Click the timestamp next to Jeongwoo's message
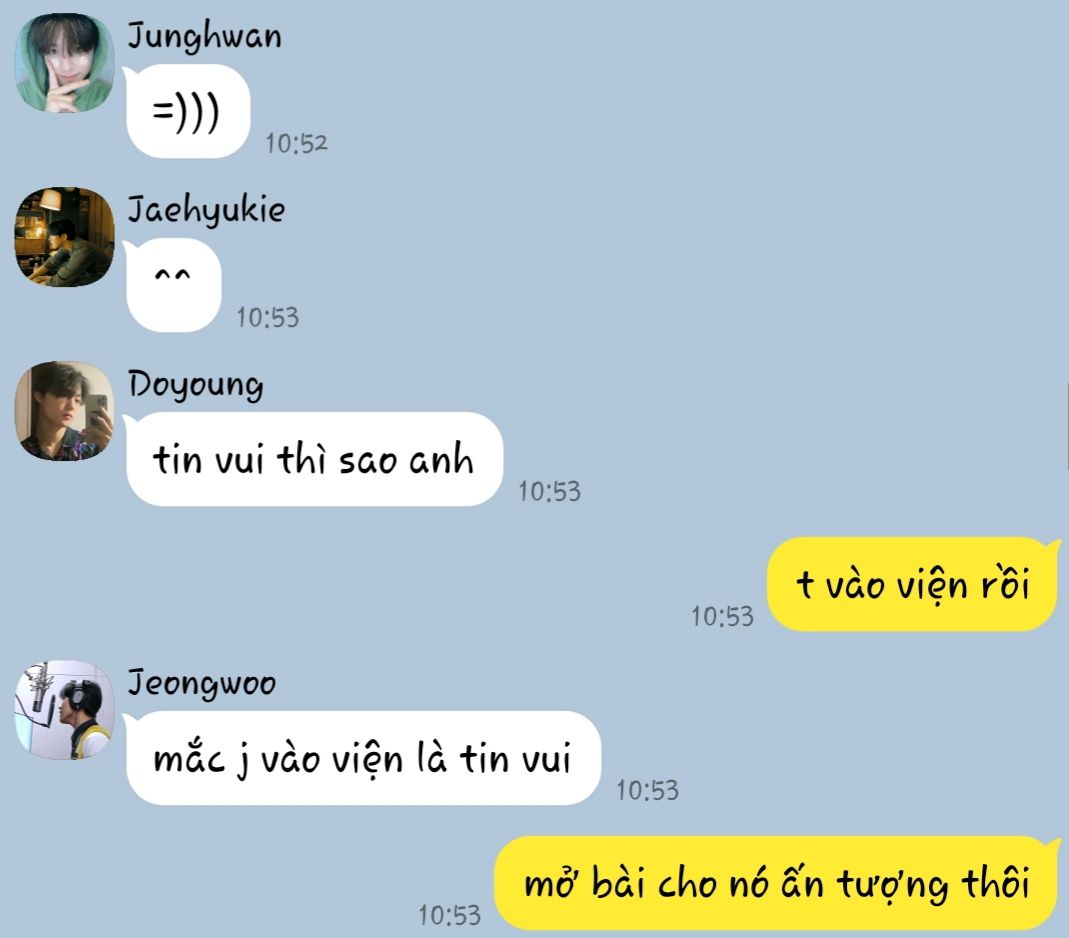 [648, 791]
